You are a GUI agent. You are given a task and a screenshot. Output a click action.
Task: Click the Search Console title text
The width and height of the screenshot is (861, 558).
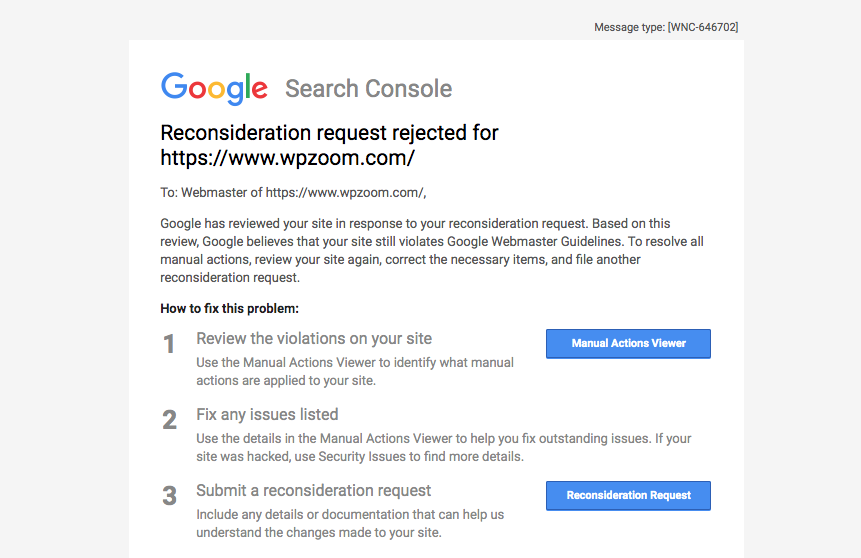click(x=368, y=88)
